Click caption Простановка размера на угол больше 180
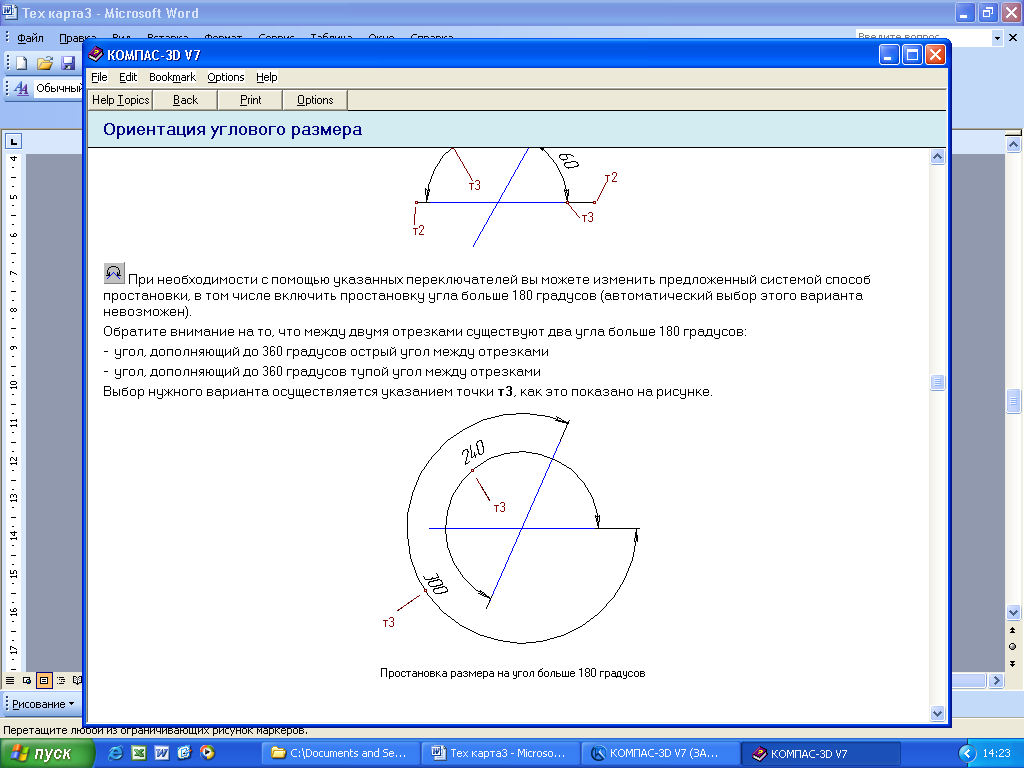1024x768 pixels. click(x=513, y=673)
